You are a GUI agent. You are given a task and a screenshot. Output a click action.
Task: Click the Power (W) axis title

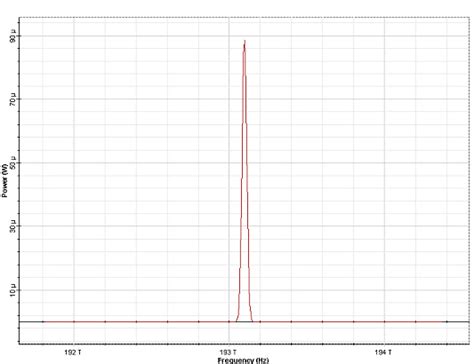pos(5,182)
